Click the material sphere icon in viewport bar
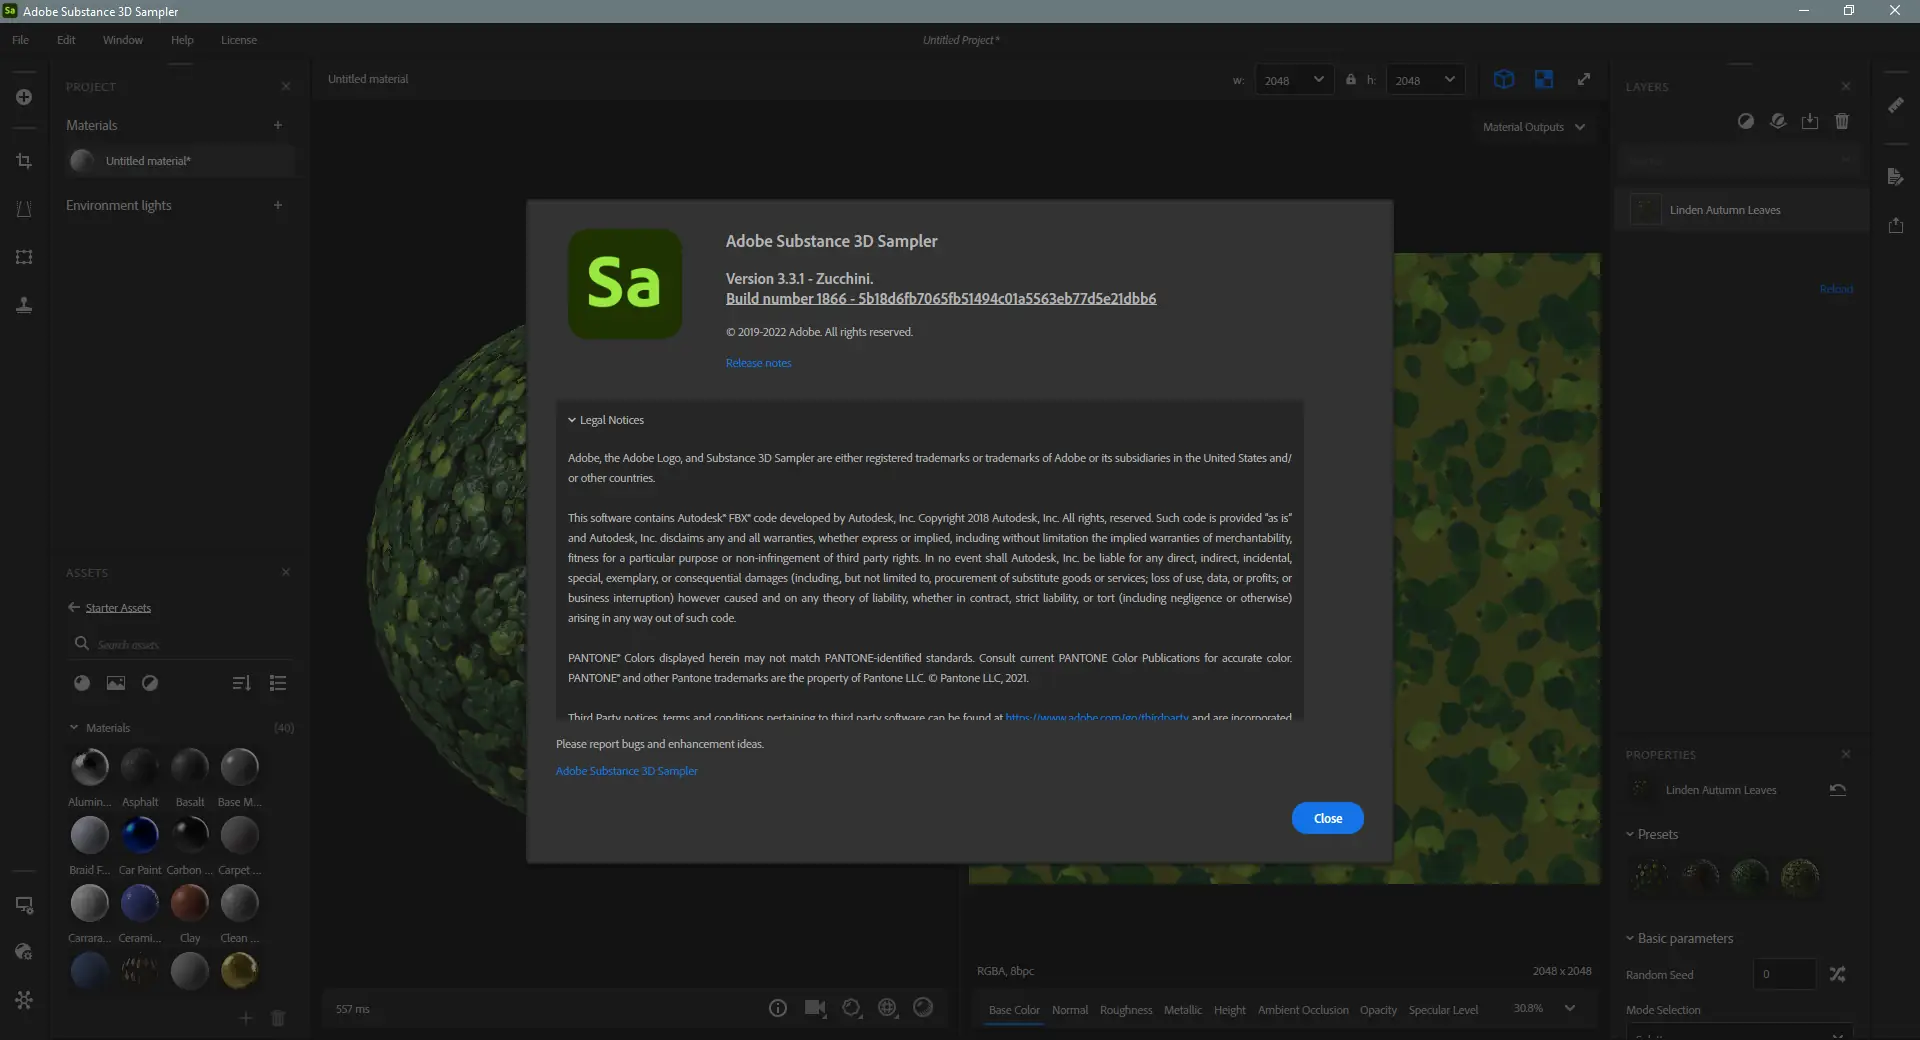The width and height of the screenshot is (1920, 1040). tap(923, 1008)
